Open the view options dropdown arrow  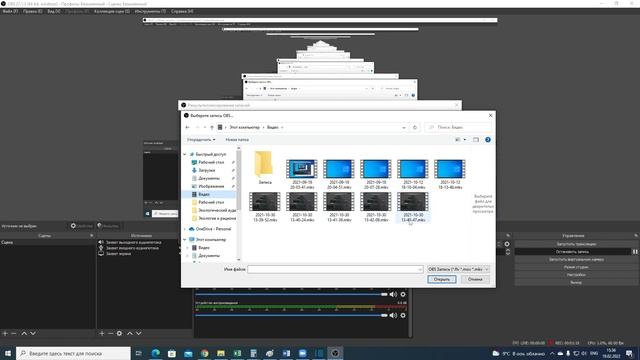coord(464,140)
